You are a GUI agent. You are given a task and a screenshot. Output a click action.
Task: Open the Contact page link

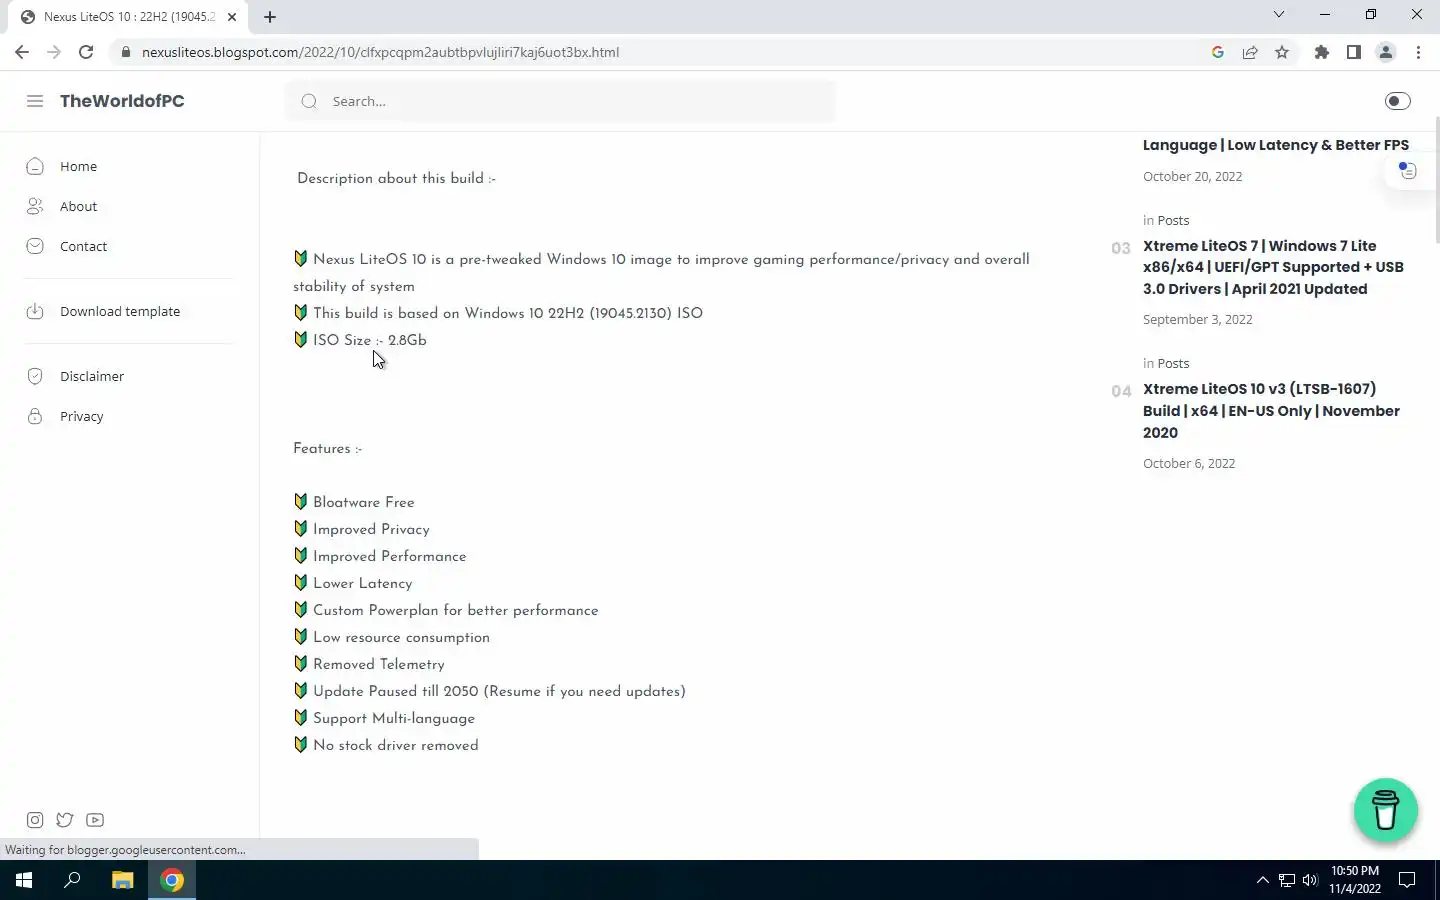83,246
